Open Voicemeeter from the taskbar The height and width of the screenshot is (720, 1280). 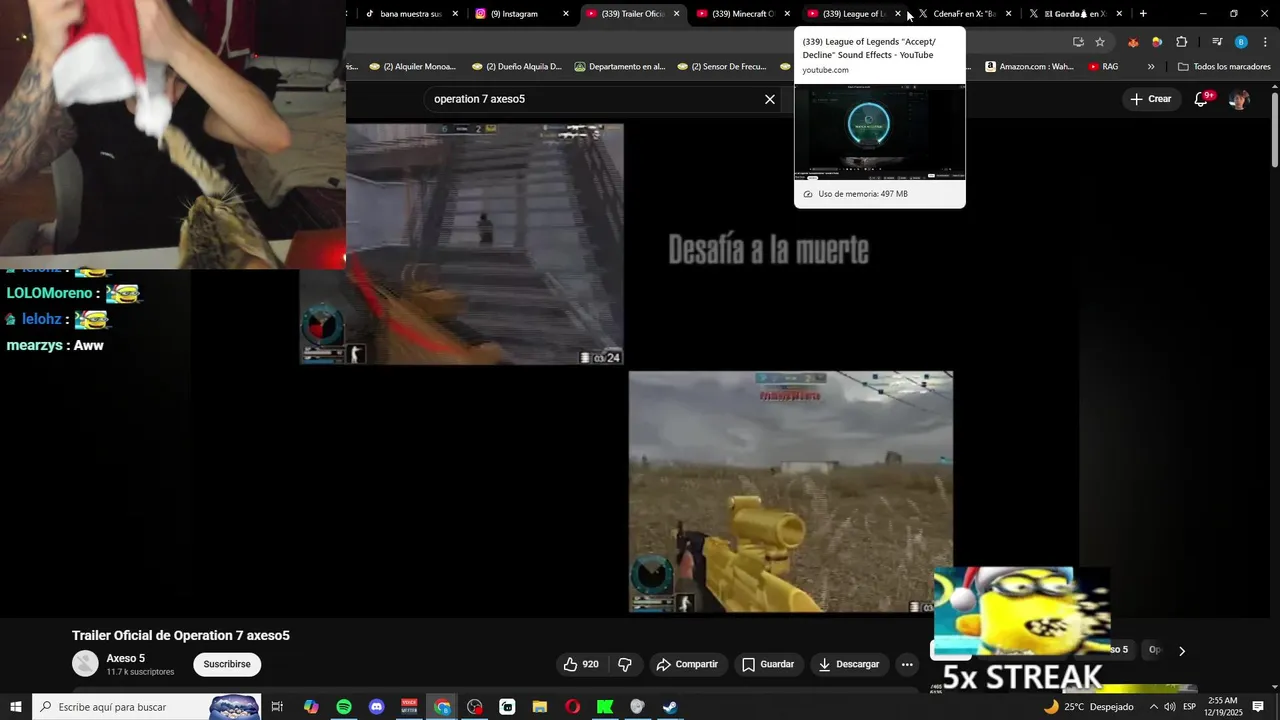tap(409, 707)
